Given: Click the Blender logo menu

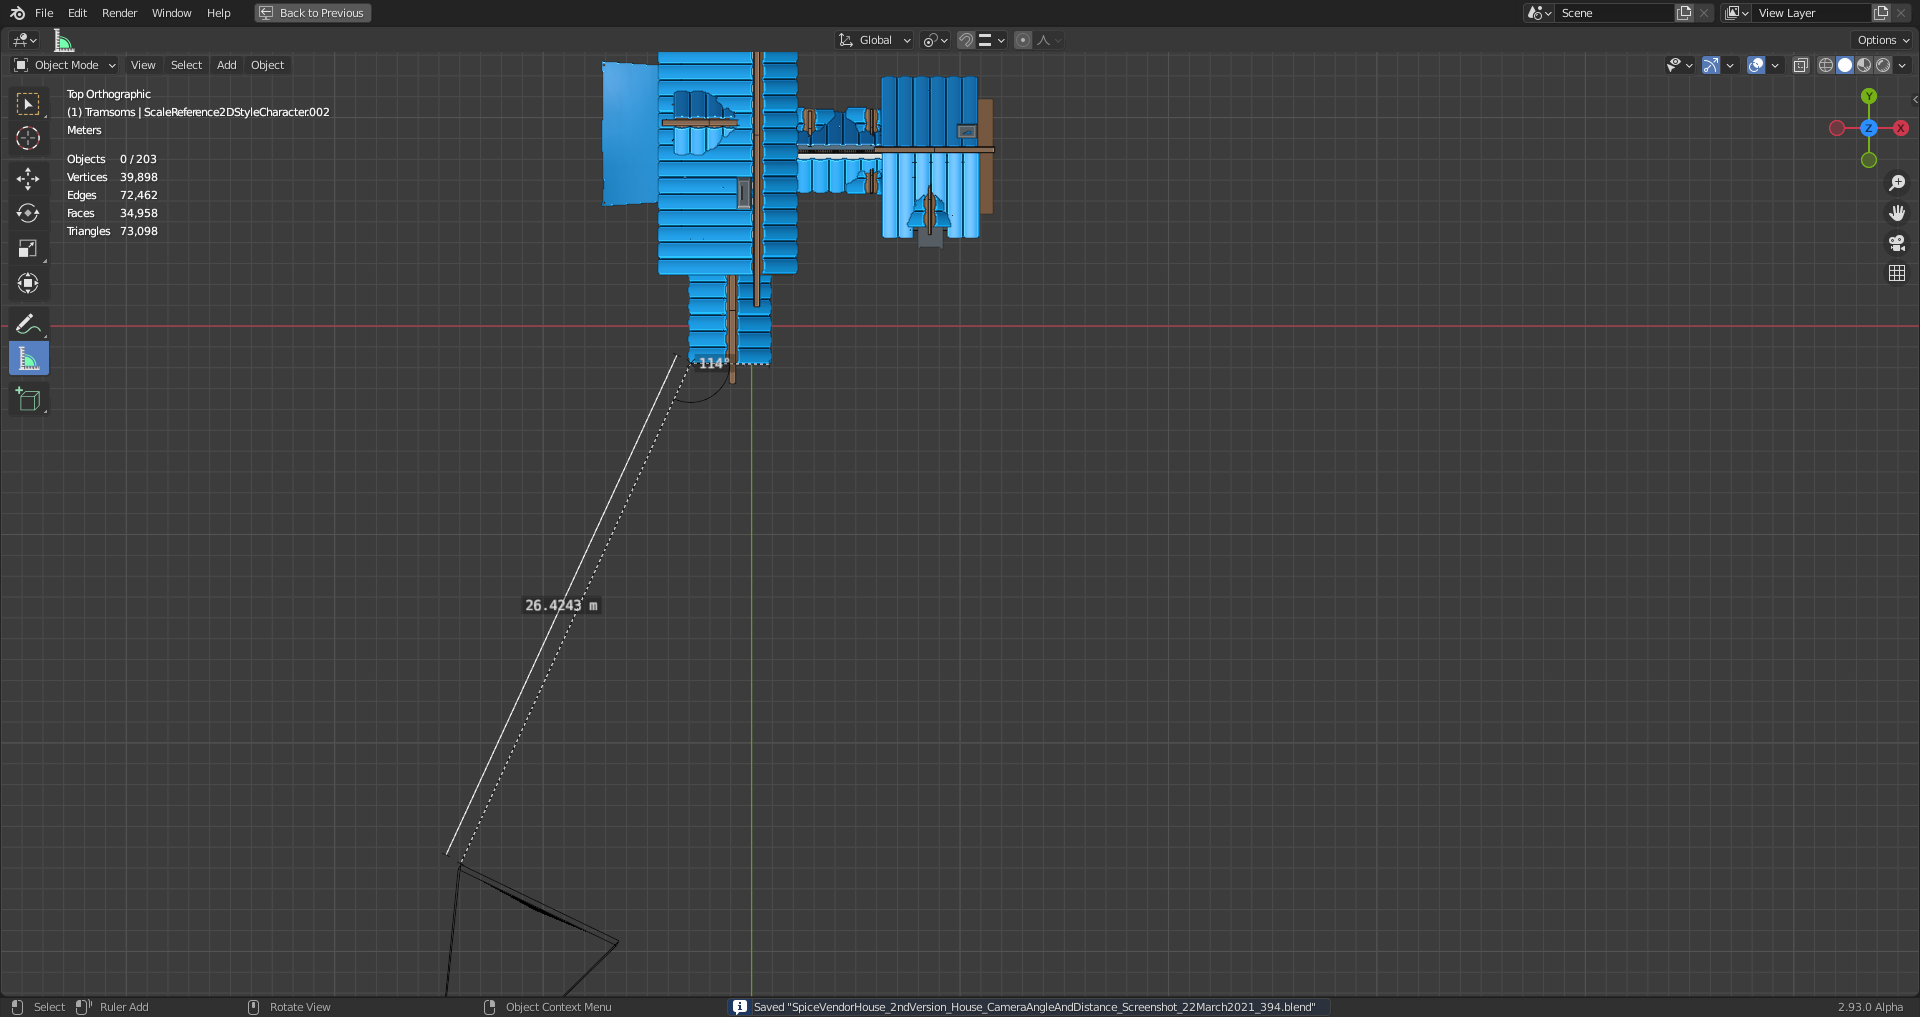Looking at the screenshot, I should pos(17,13).
